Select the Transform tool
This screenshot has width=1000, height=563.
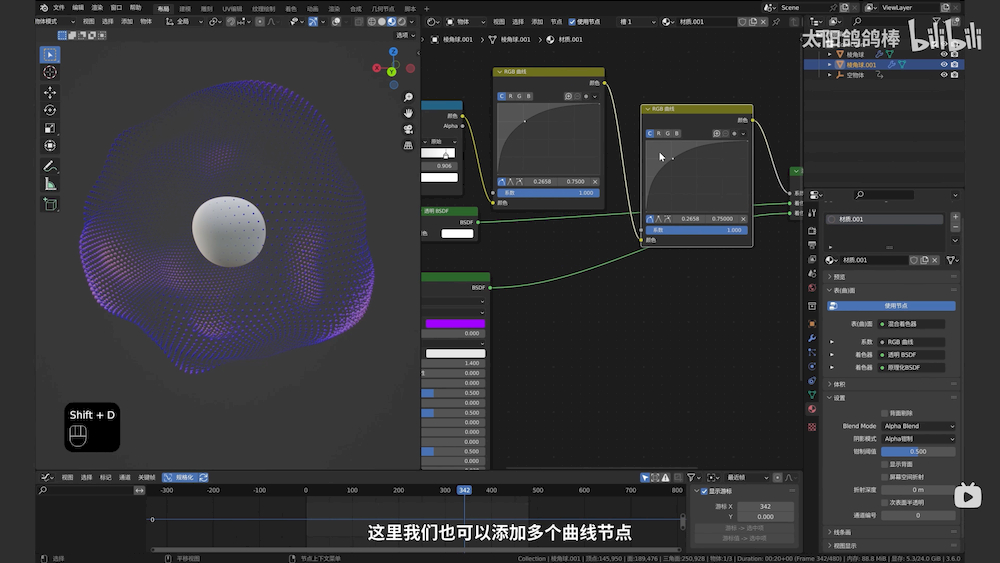pyautogui.click(x=50, y=146)
